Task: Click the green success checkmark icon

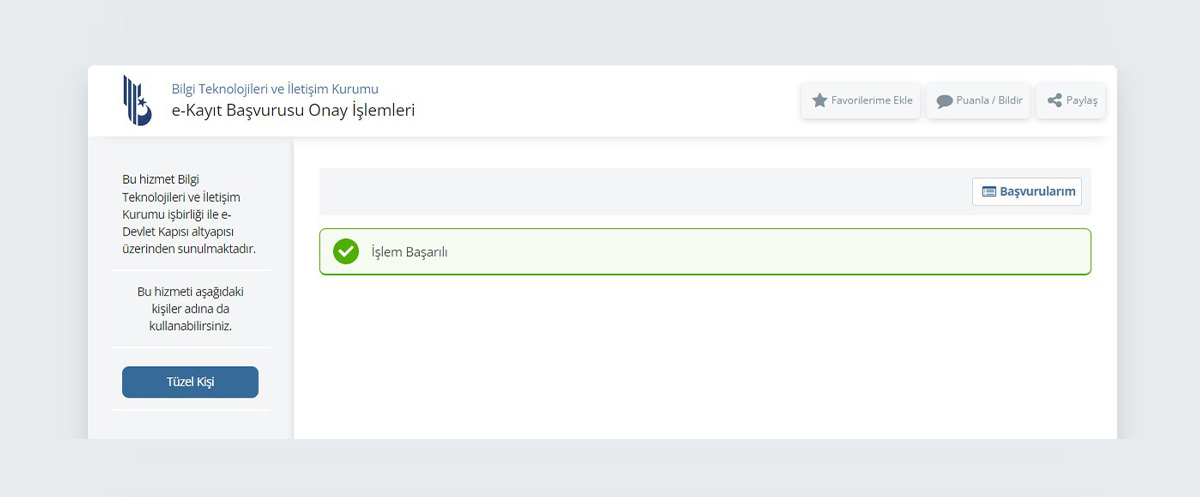Action: click(x=346, y=251)
